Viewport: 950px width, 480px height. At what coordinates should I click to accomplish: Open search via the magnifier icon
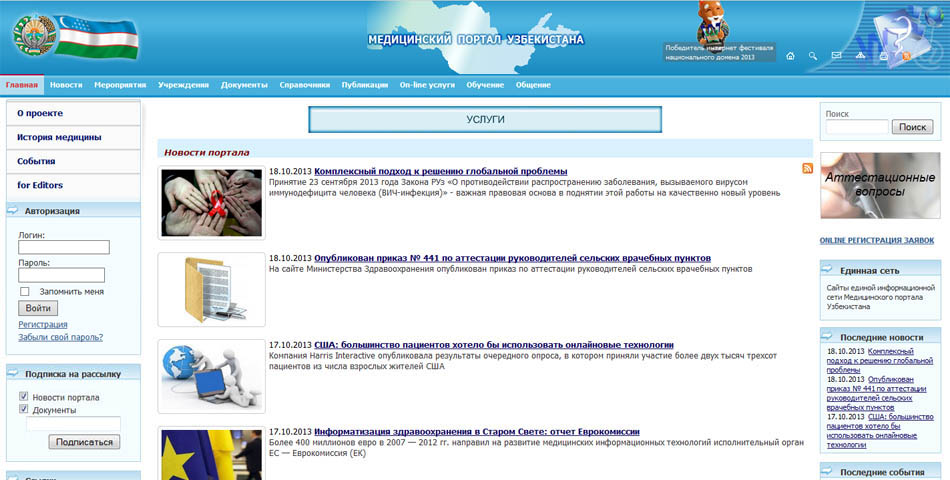click(x=813, y=56)
